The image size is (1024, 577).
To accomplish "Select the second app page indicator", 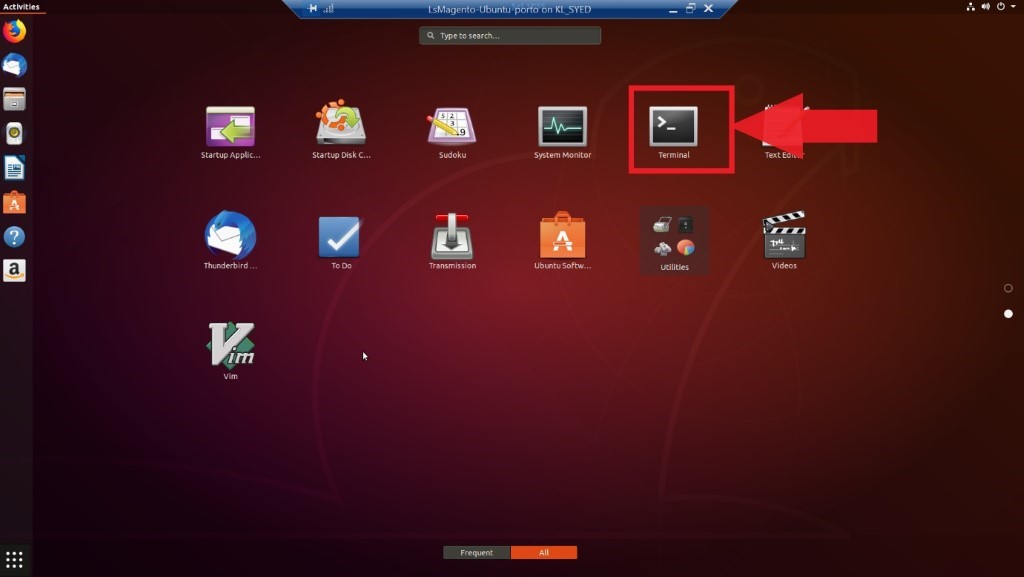I will coord(1008,314).
